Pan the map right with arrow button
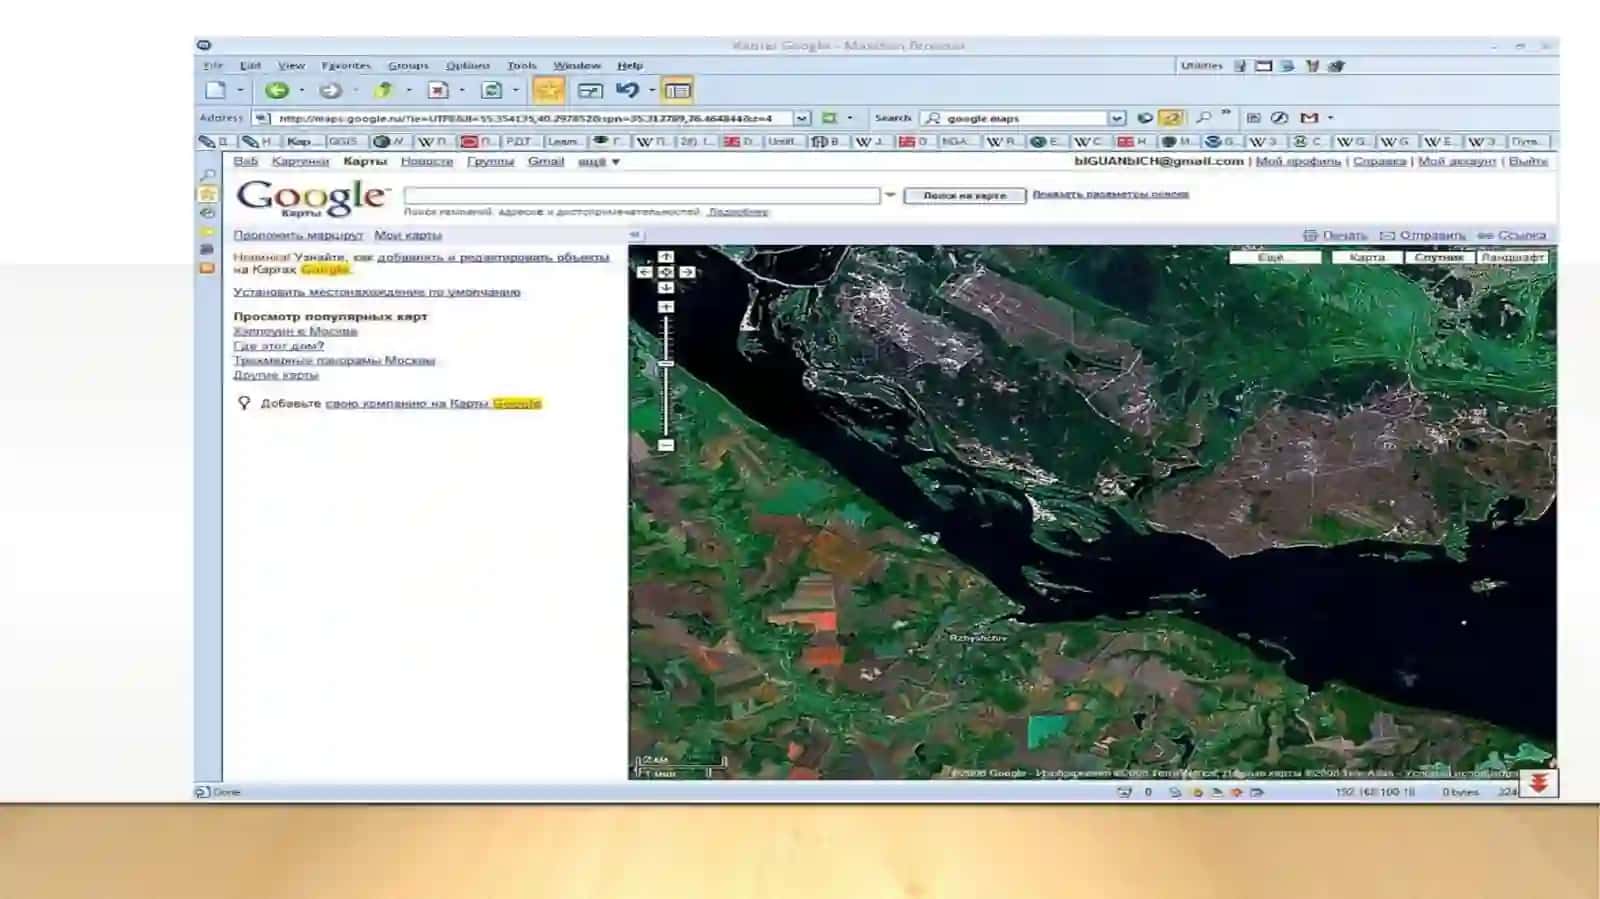 [687, 272]
